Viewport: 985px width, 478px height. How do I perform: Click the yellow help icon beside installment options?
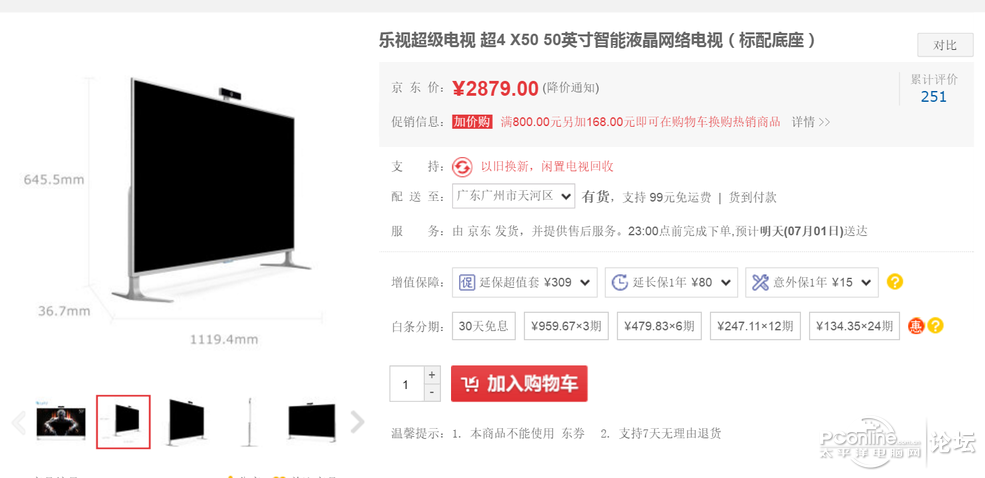tap(935, 326)
